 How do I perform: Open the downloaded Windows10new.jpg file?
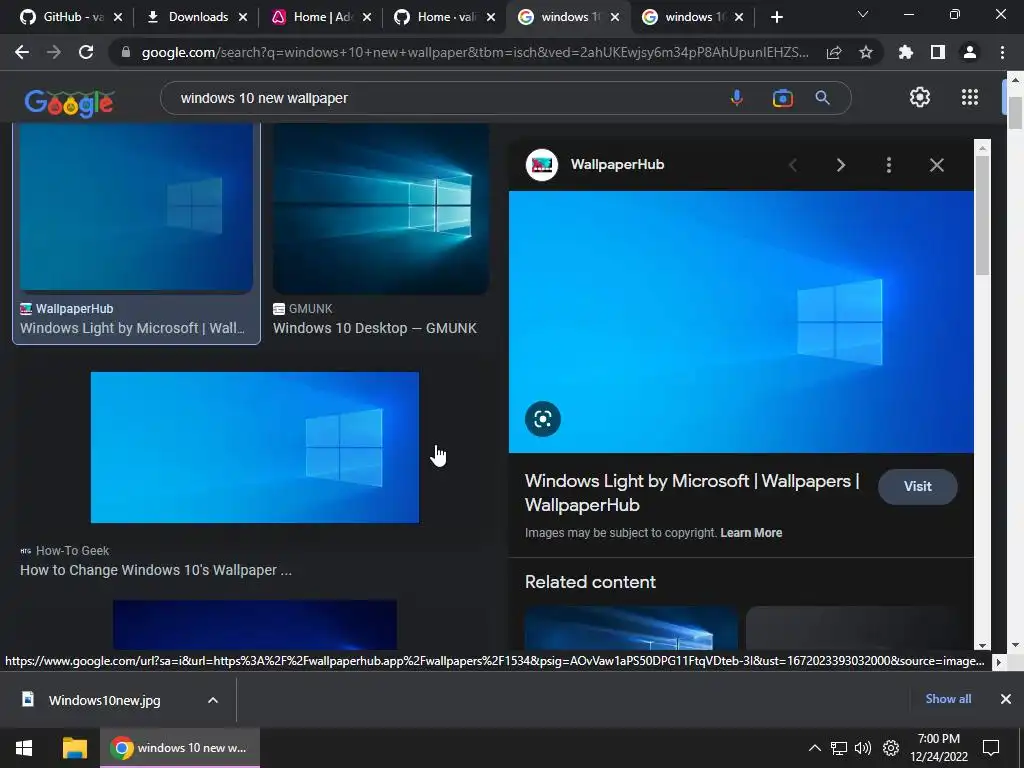104,700
